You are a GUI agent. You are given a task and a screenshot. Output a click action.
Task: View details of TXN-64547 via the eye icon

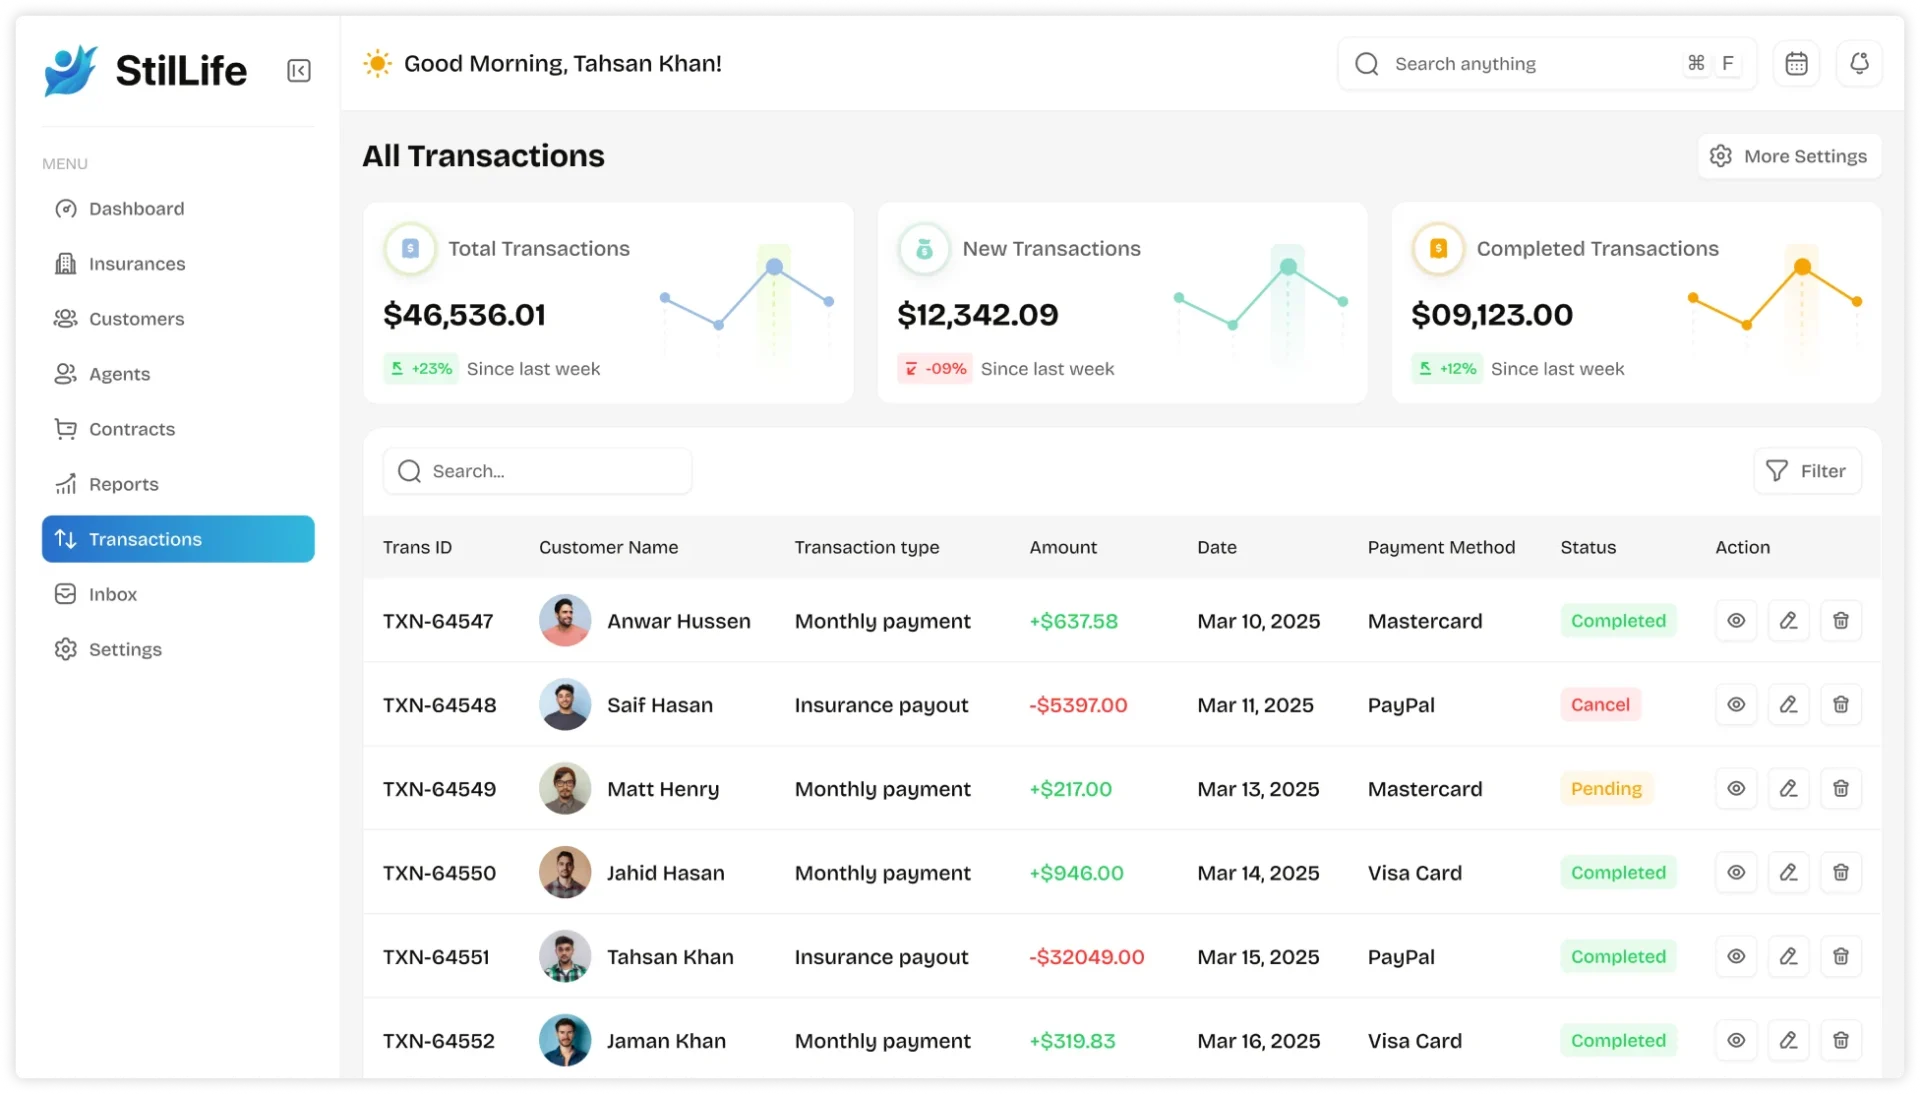pyautogui.click(x=1736, y=621)
